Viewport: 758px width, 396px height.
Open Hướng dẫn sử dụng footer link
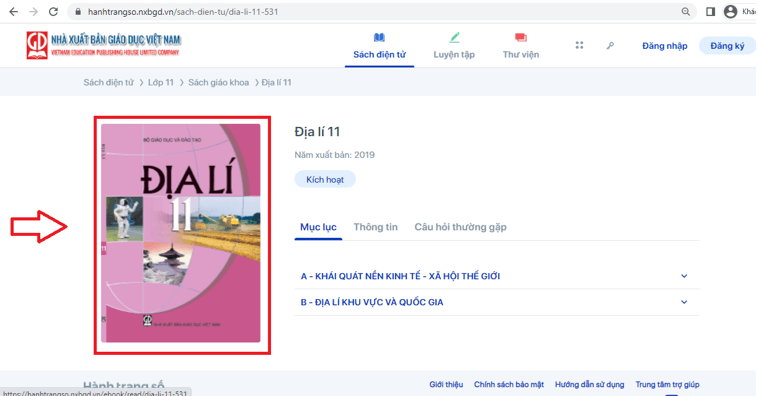589,384
